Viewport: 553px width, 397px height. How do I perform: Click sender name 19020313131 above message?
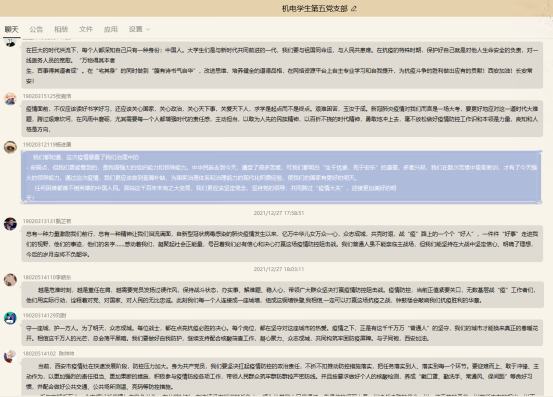pyautogui.click(x=47, y=221)
